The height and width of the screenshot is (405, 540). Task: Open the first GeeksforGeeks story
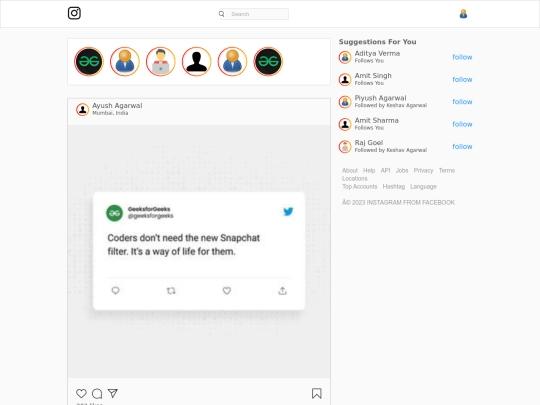[89, 62]
